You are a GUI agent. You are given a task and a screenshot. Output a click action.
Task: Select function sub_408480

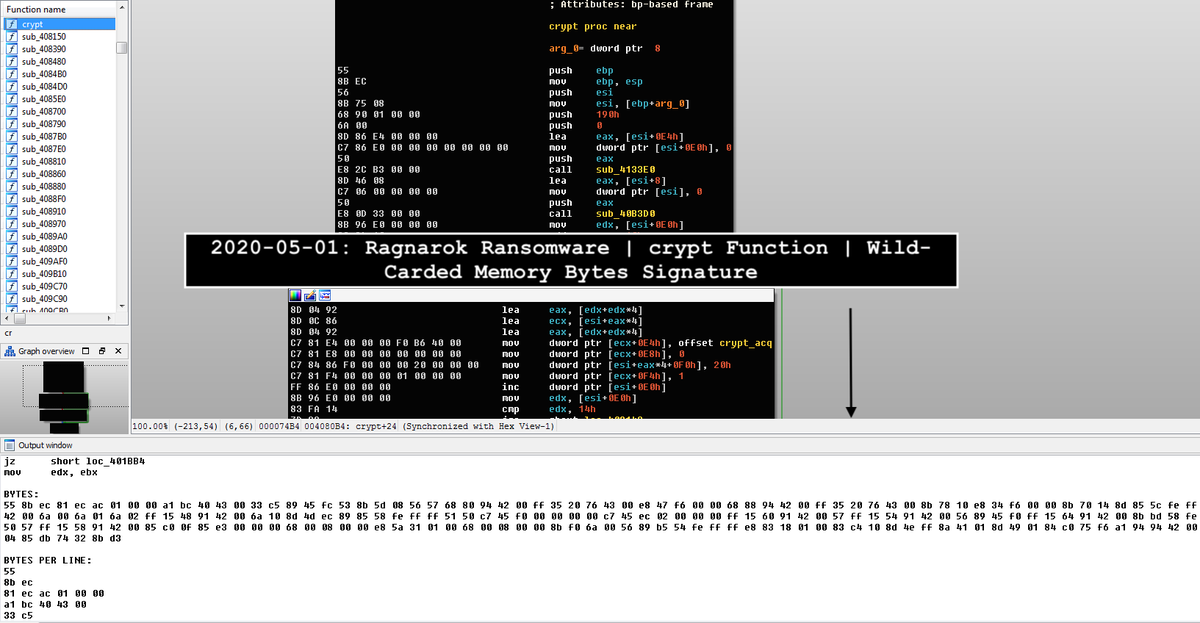coord(60,61)
